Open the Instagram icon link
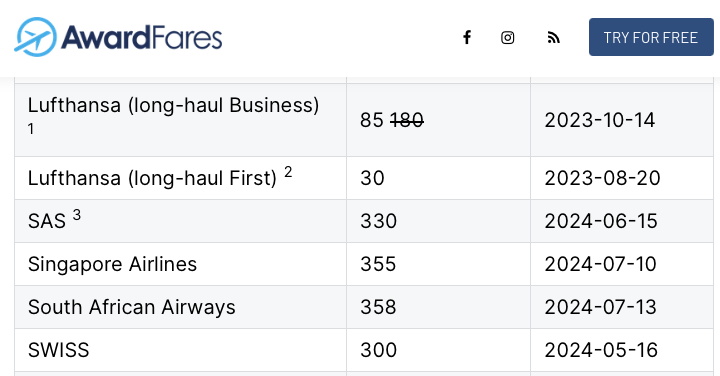Viewport: 720px width, 376px height. point(507,37)
